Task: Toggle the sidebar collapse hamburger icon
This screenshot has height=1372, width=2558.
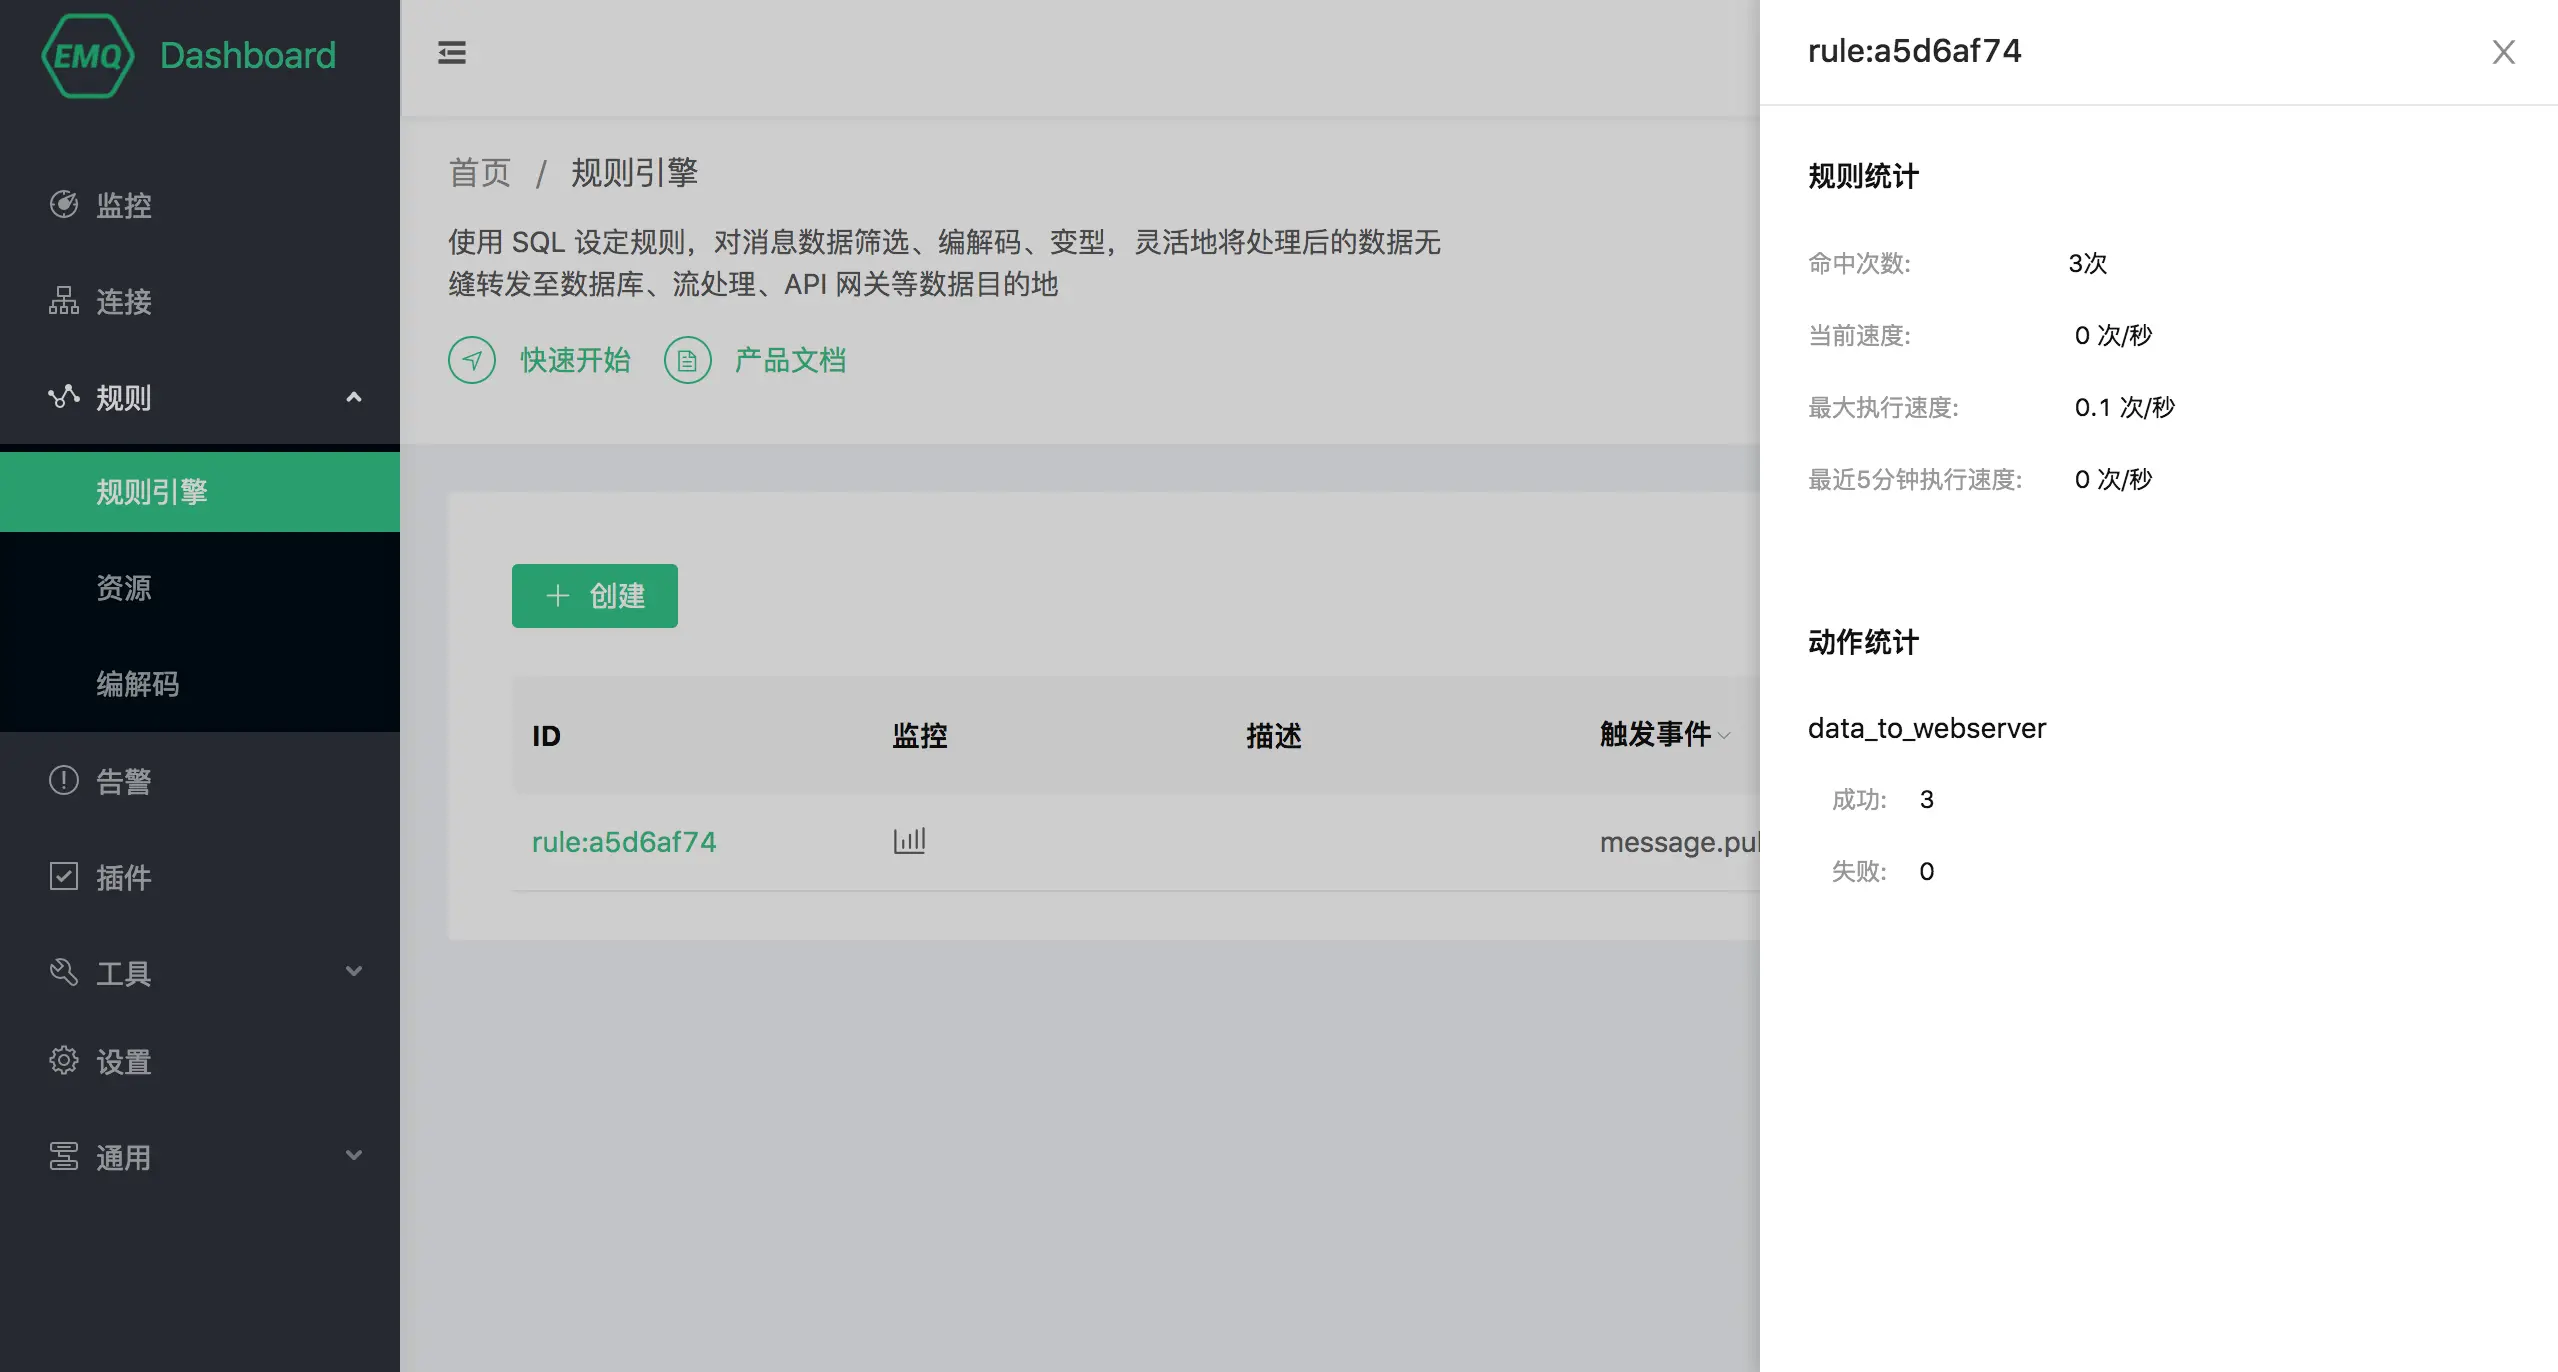Action: [452, 53]
